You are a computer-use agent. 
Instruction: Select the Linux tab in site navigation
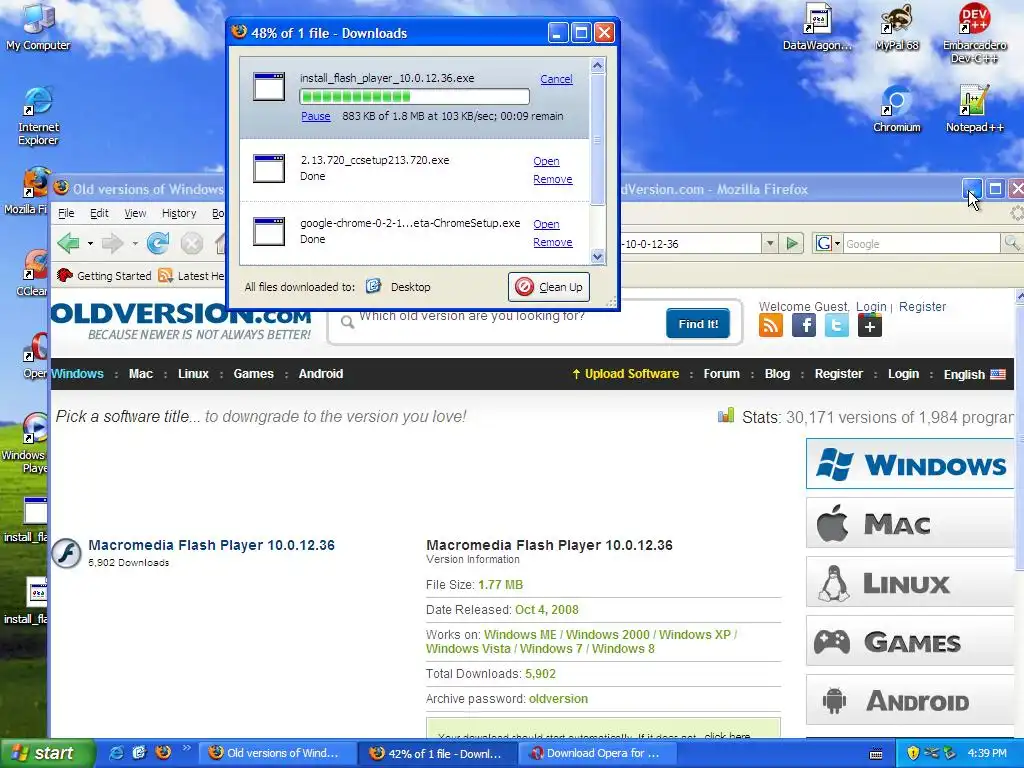[193, 374]
